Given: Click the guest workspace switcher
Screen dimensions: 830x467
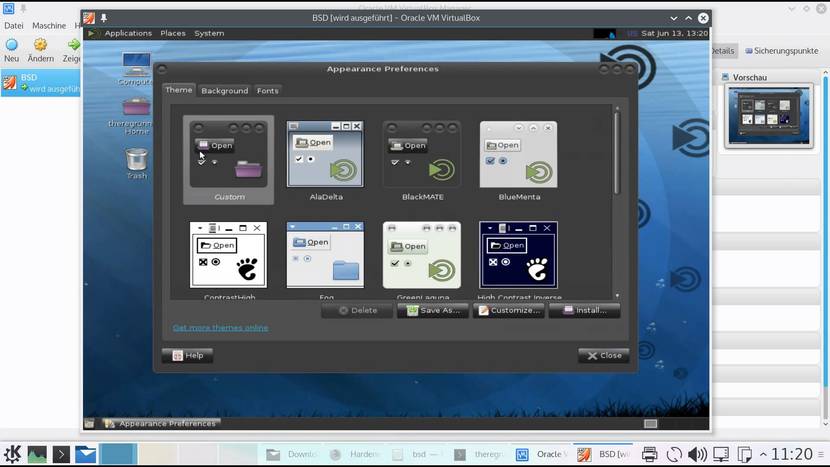Looking at the screenshot, I should pyautogui.click(x=651, y=424).
